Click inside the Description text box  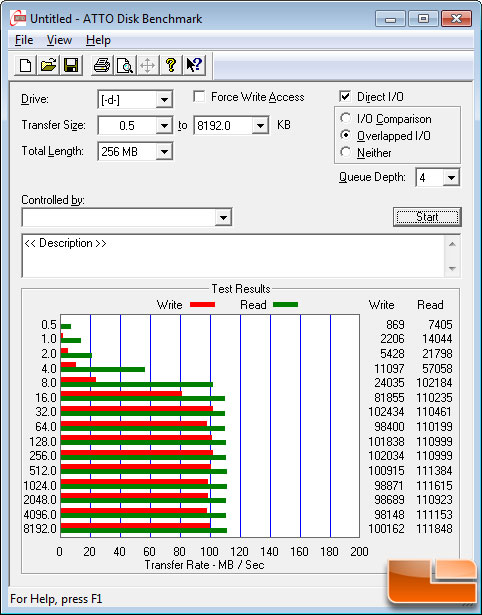233,256
